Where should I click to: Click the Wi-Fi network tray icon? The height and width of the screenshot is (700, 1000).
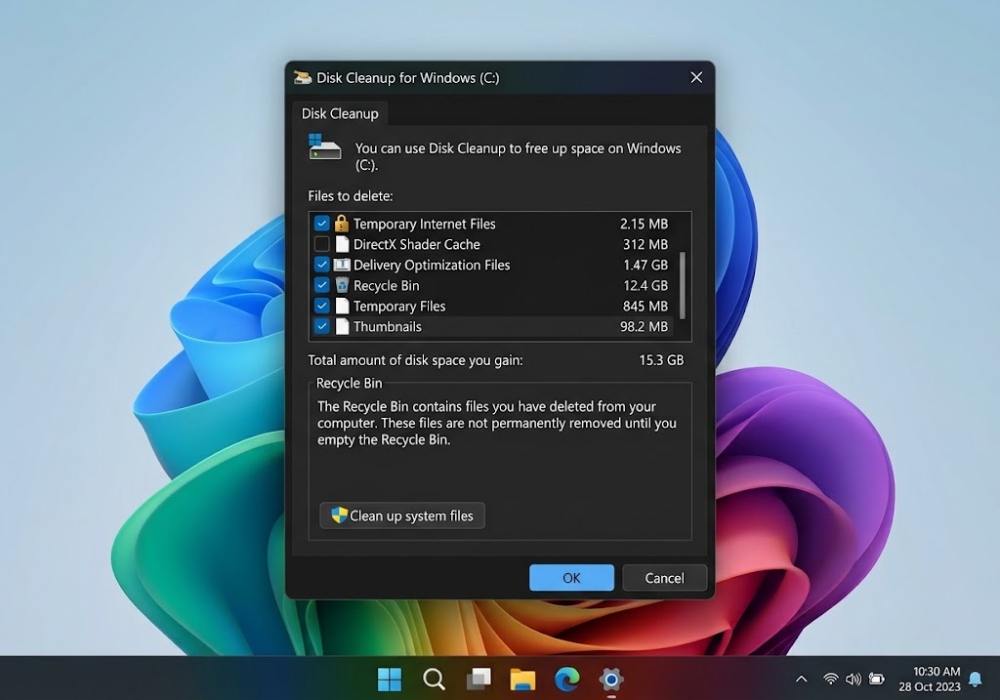pyautogui.click(x=830, y=679)
